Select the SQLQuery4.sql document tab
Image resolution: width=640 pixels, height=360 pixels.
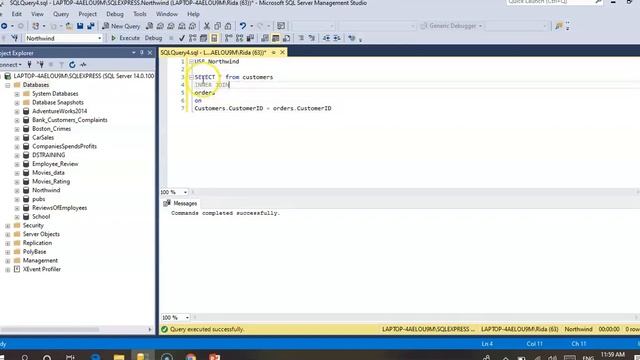point(213,52)
